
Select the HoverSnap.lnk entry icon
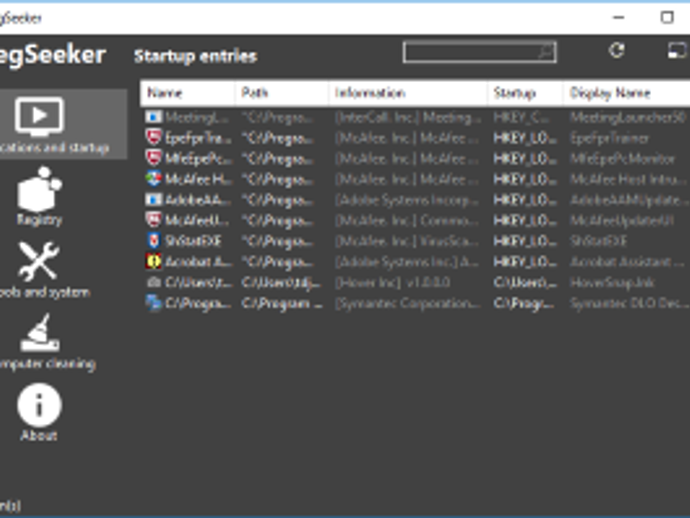(x=154, y=282)
